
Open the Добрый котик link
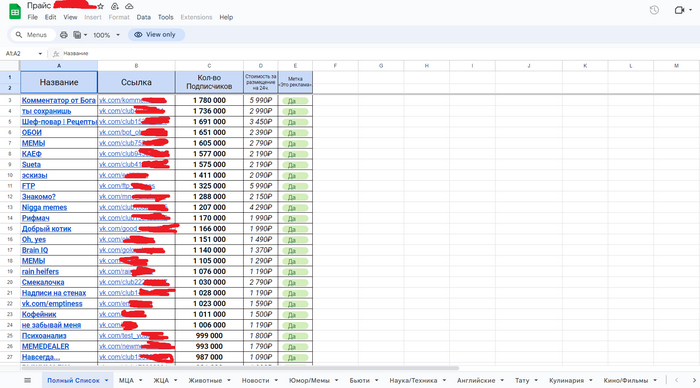(46, 229)
